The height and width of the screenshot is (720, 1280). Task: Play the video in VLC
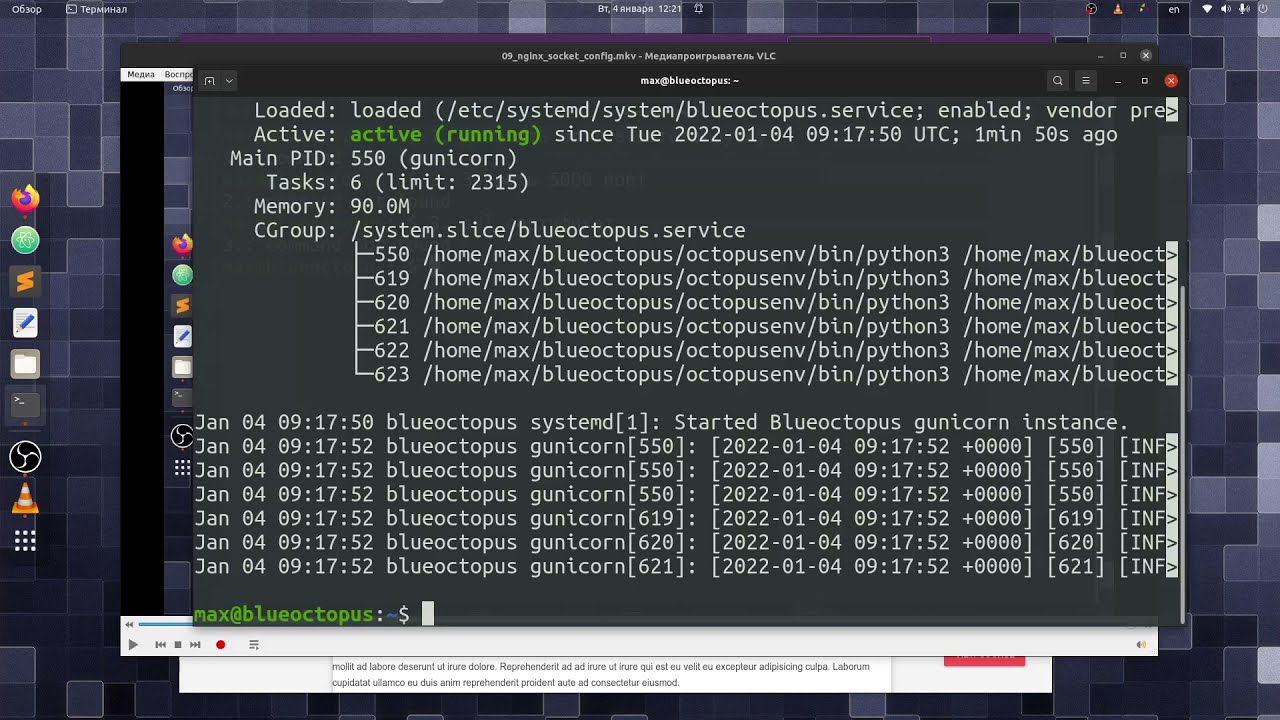(x=133, y=645)
